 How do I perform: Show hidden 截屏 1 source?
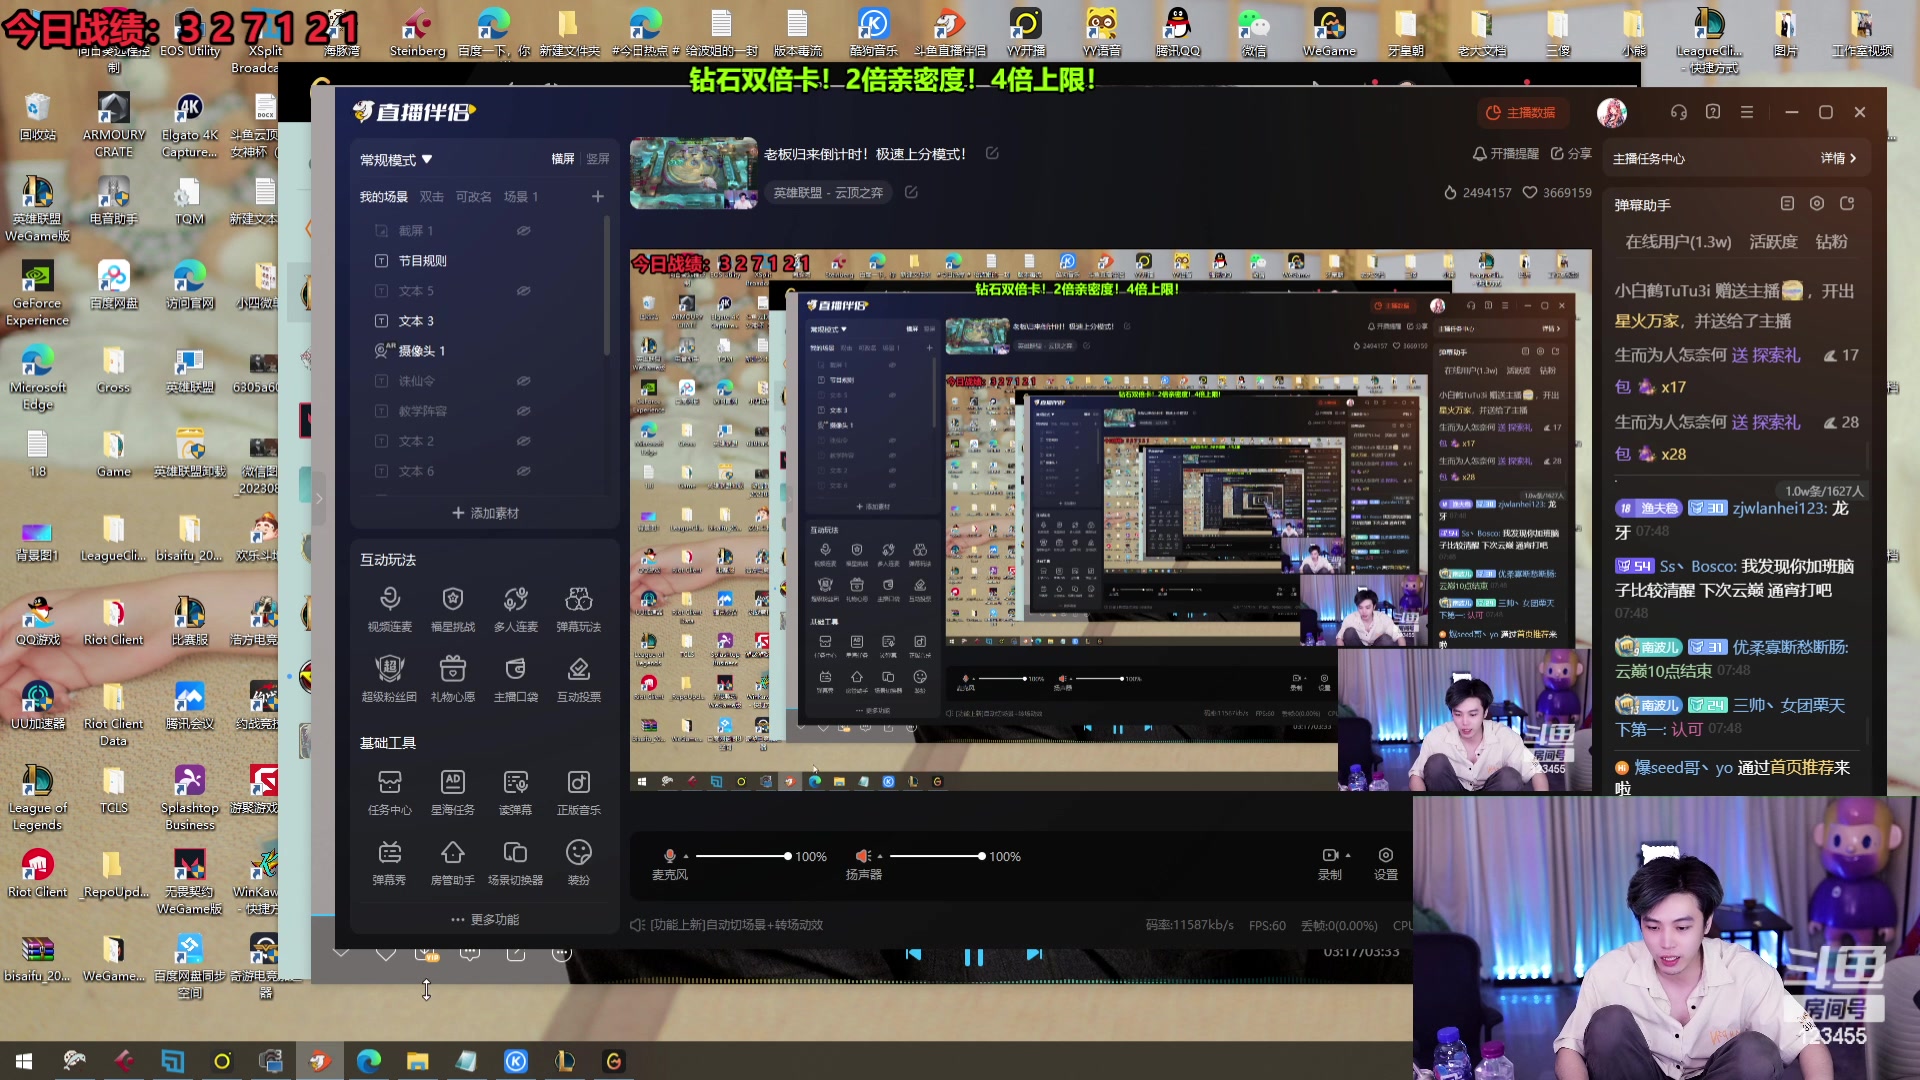[523, 231]
